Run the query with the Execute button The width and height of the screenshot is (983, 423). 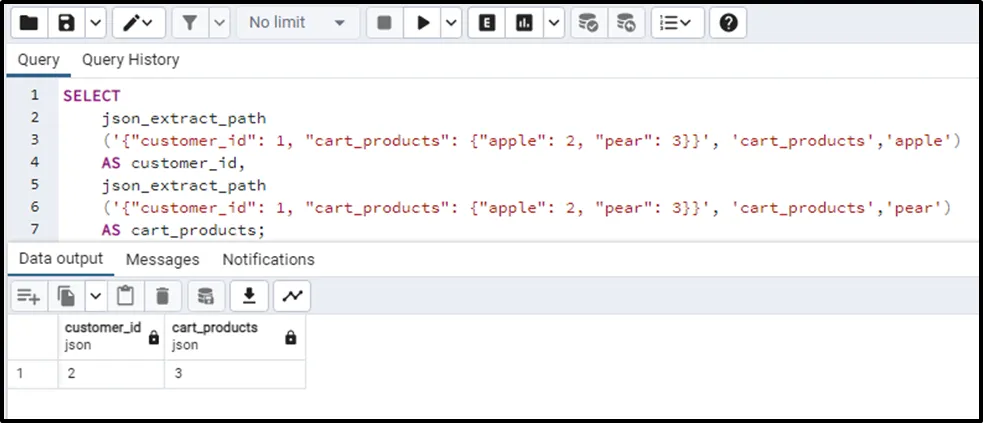[423, 22]
